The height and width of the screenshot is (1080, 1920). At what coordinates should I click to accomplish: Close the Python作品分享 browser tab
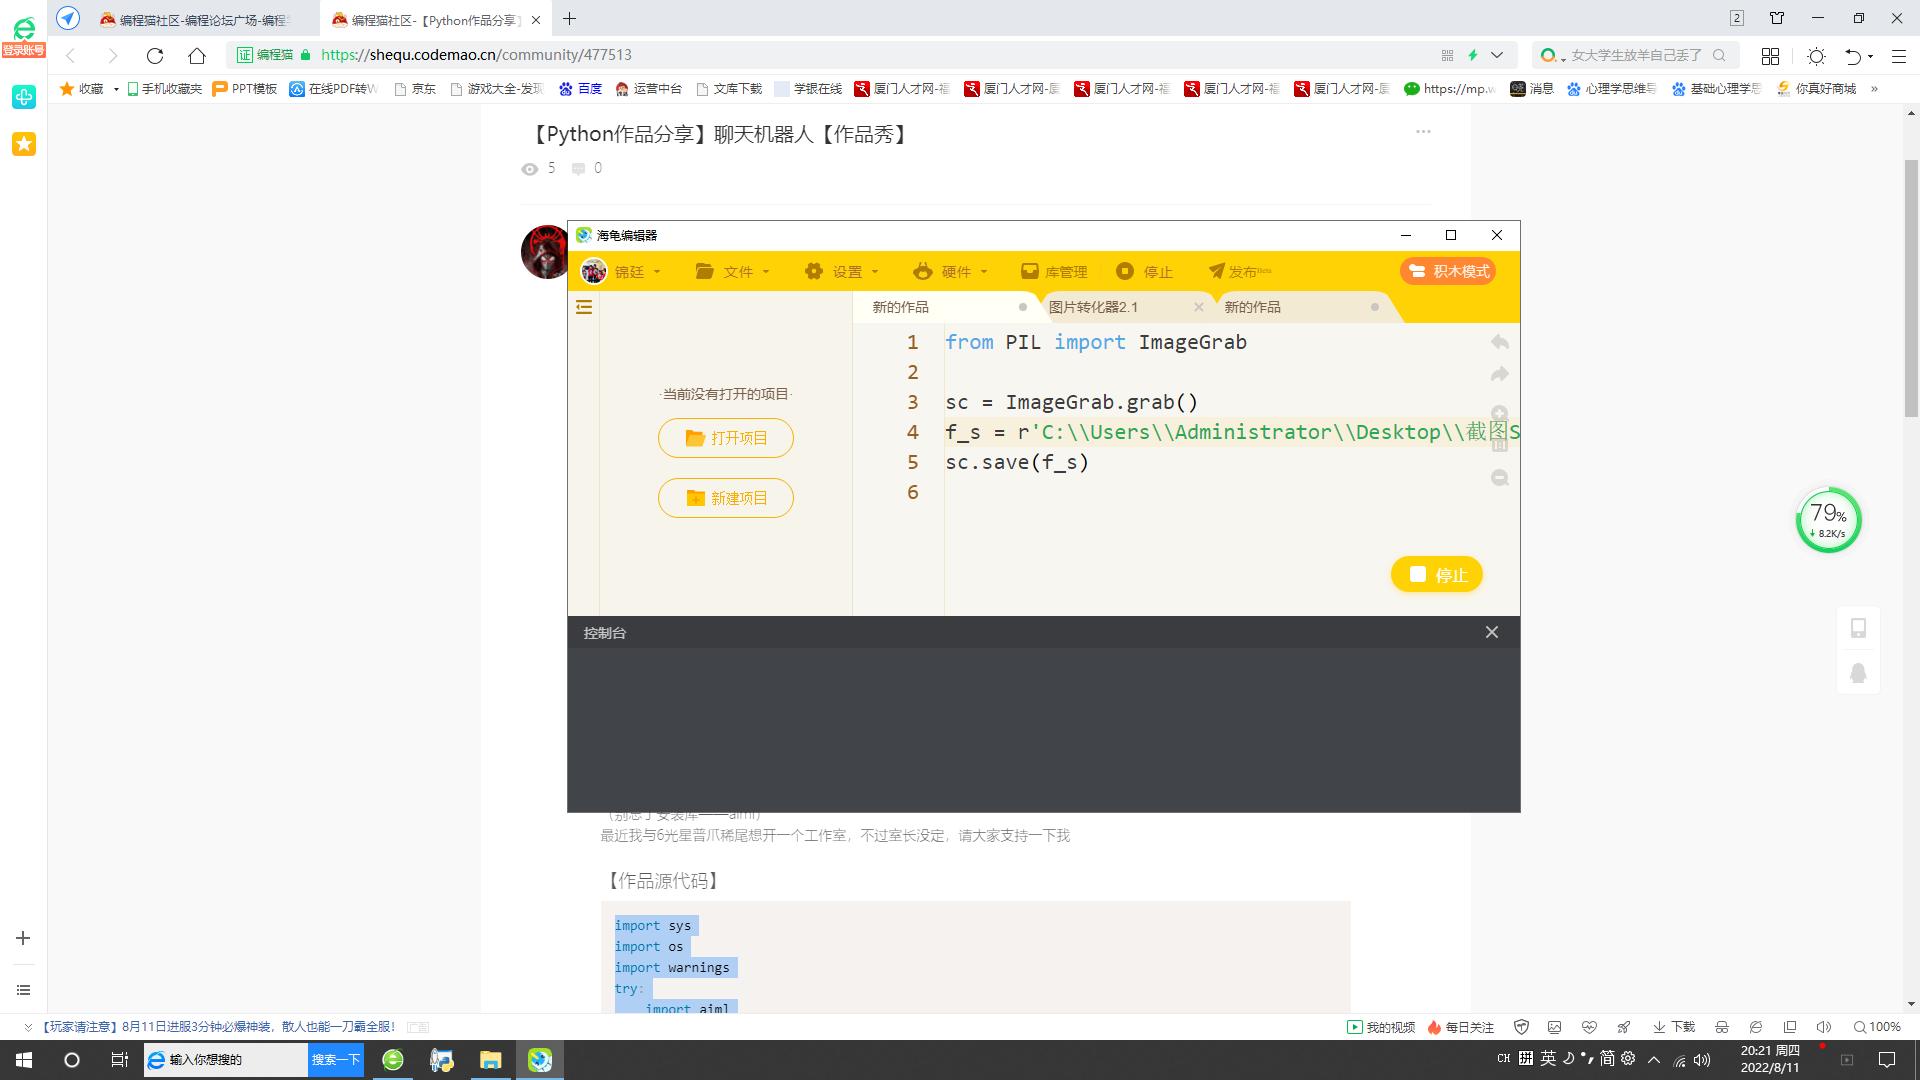(x=536, y=19)
